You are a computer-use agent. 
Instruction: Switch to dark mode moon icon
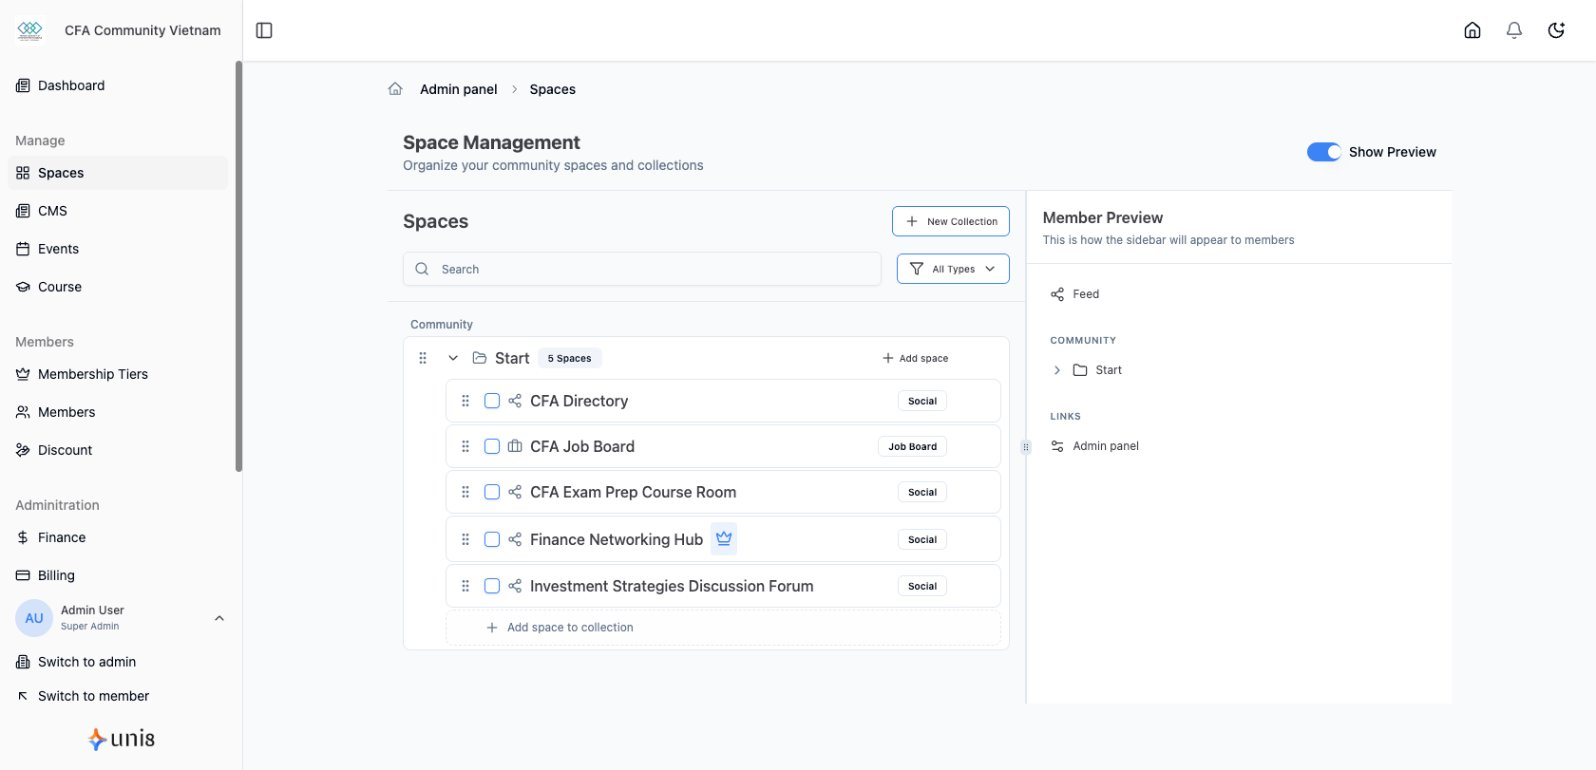click(1556, 30)
